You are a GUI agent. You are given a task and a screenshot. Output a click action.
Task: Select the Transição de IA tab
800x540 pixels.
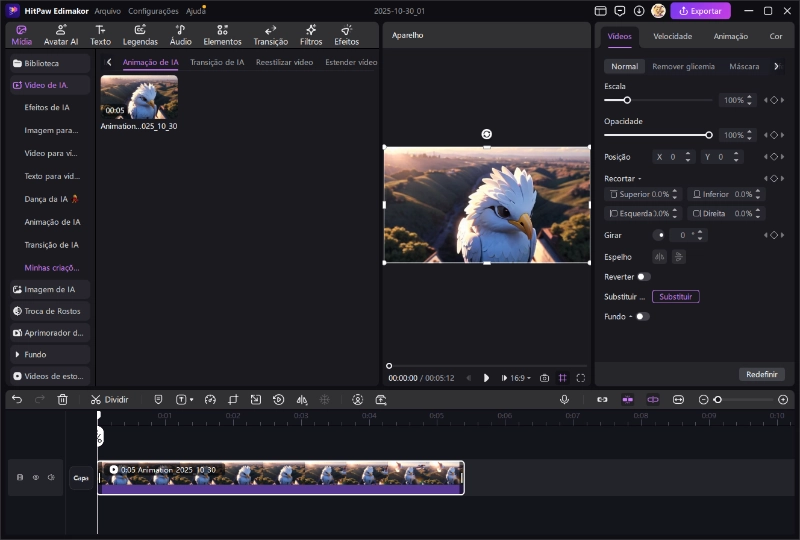point(217,62)
